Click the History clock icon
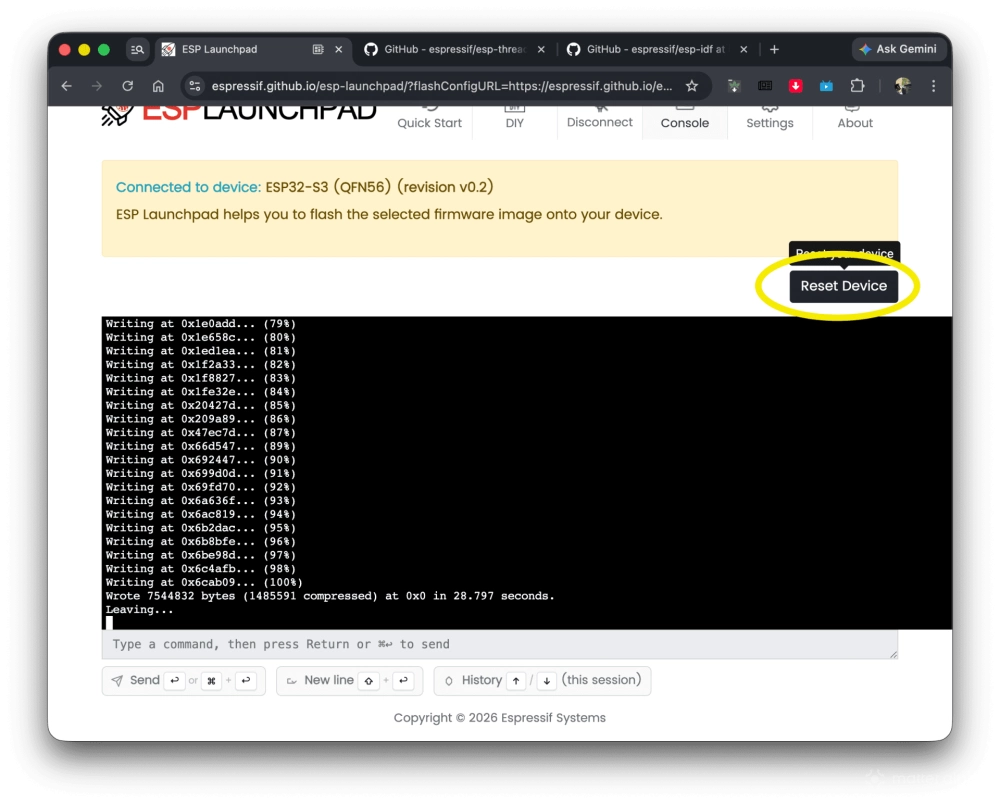The width and height of the screenshot is (1000, 804). (448, 681)
